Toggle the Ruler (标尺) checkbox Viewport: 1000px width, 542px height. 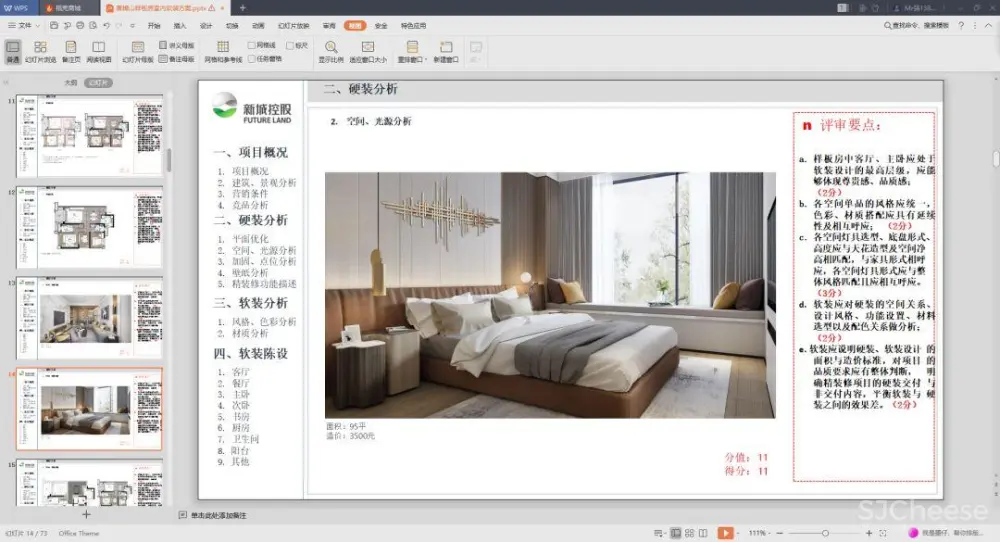tap(289, 45)
